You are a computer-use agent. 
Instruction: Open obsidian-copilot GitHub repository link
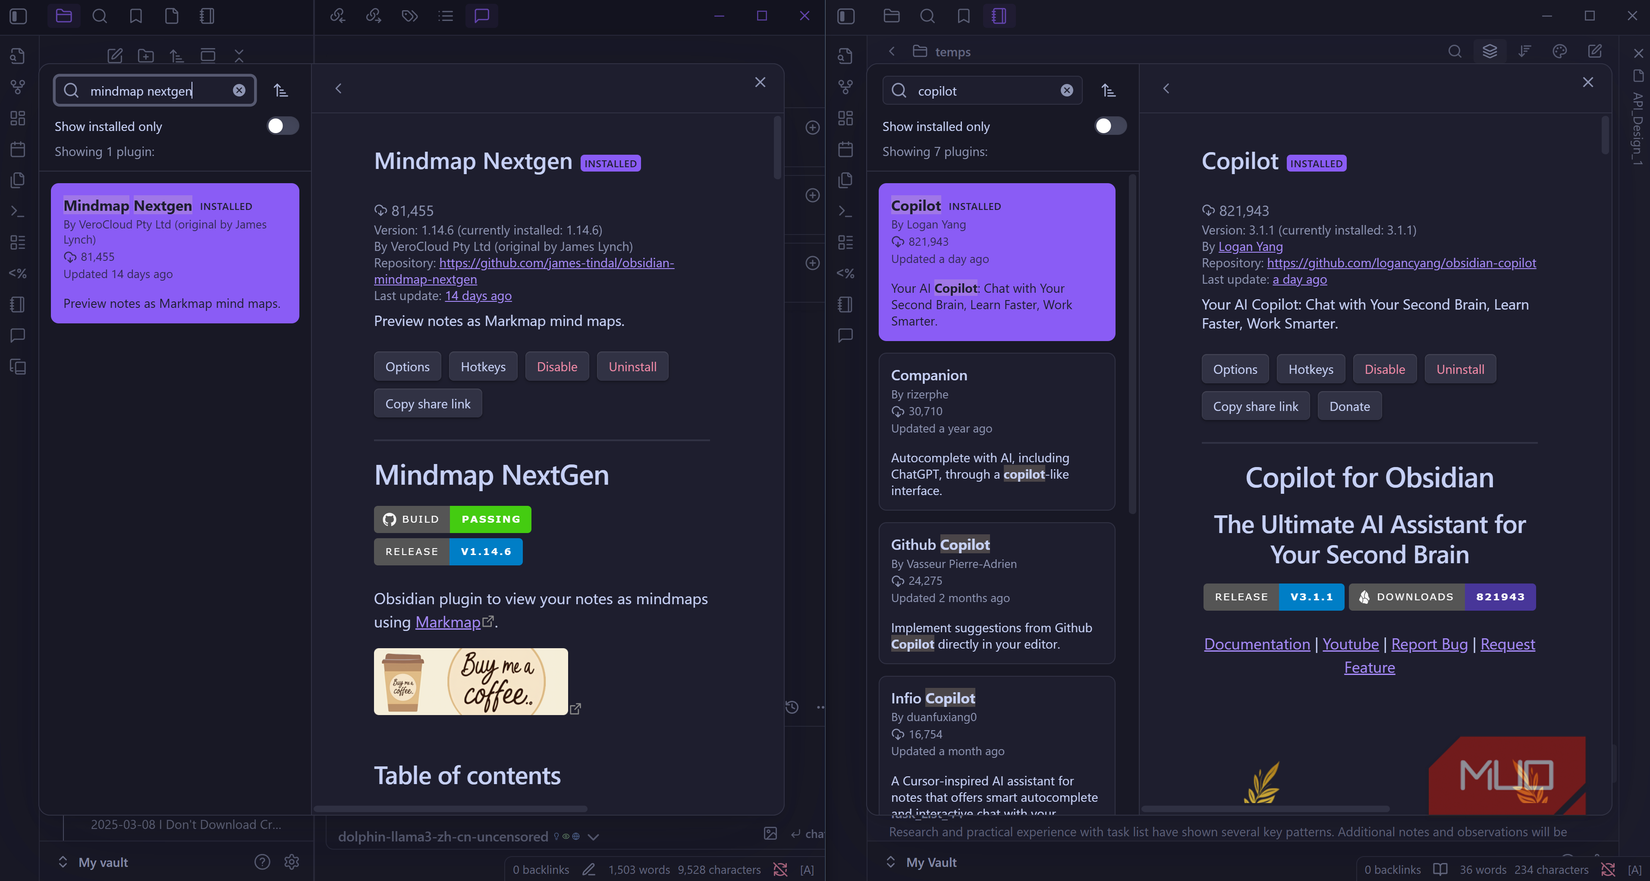1401,263
